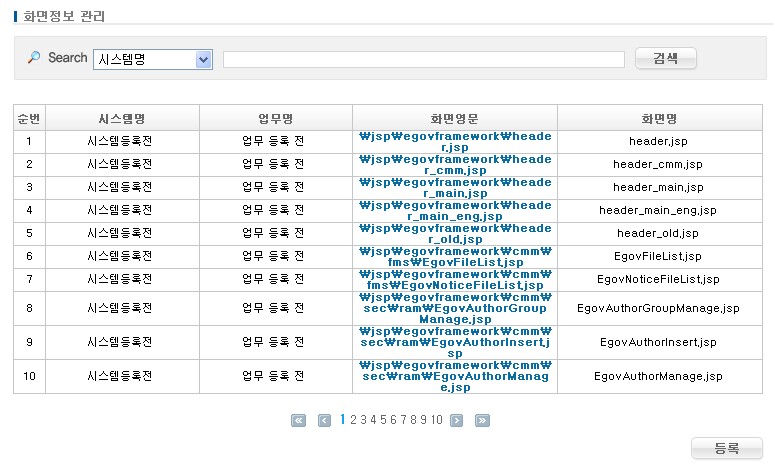Open the 시스템명 search criteria dropdown
The width and height of the screenshot is (775, 469).
click(152, 59)
